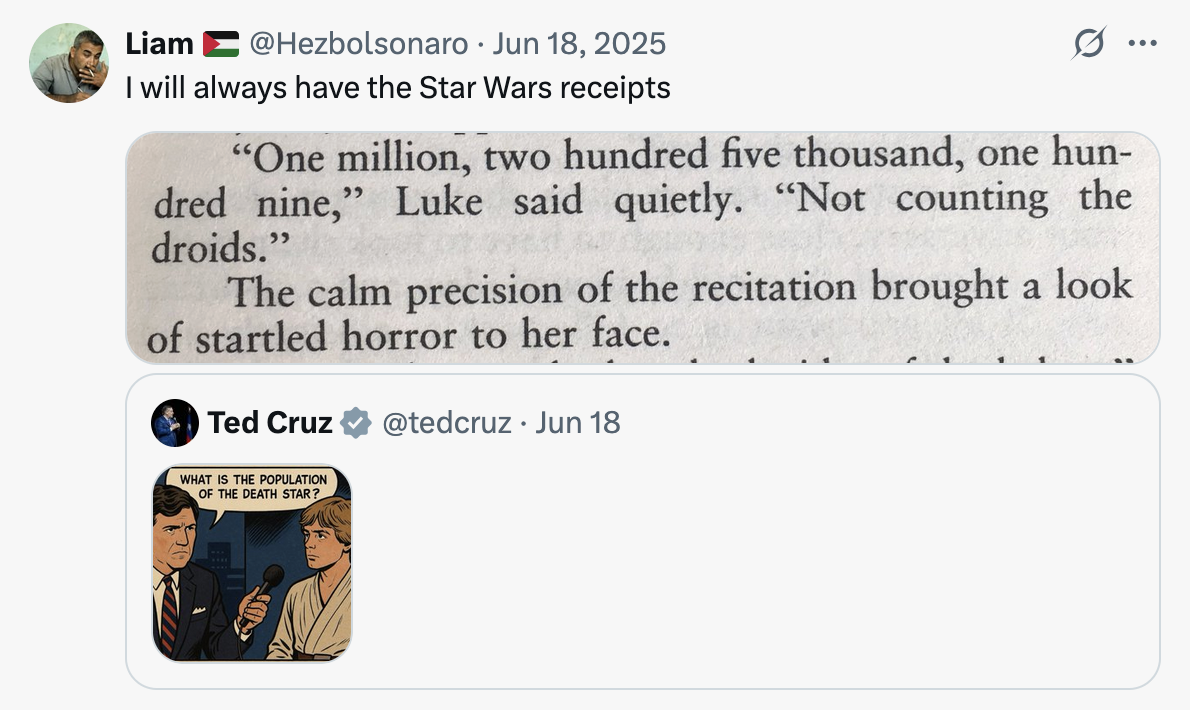
Task: Click the Star Wars receipts tweet text
Action: click(x=398, y=88)
